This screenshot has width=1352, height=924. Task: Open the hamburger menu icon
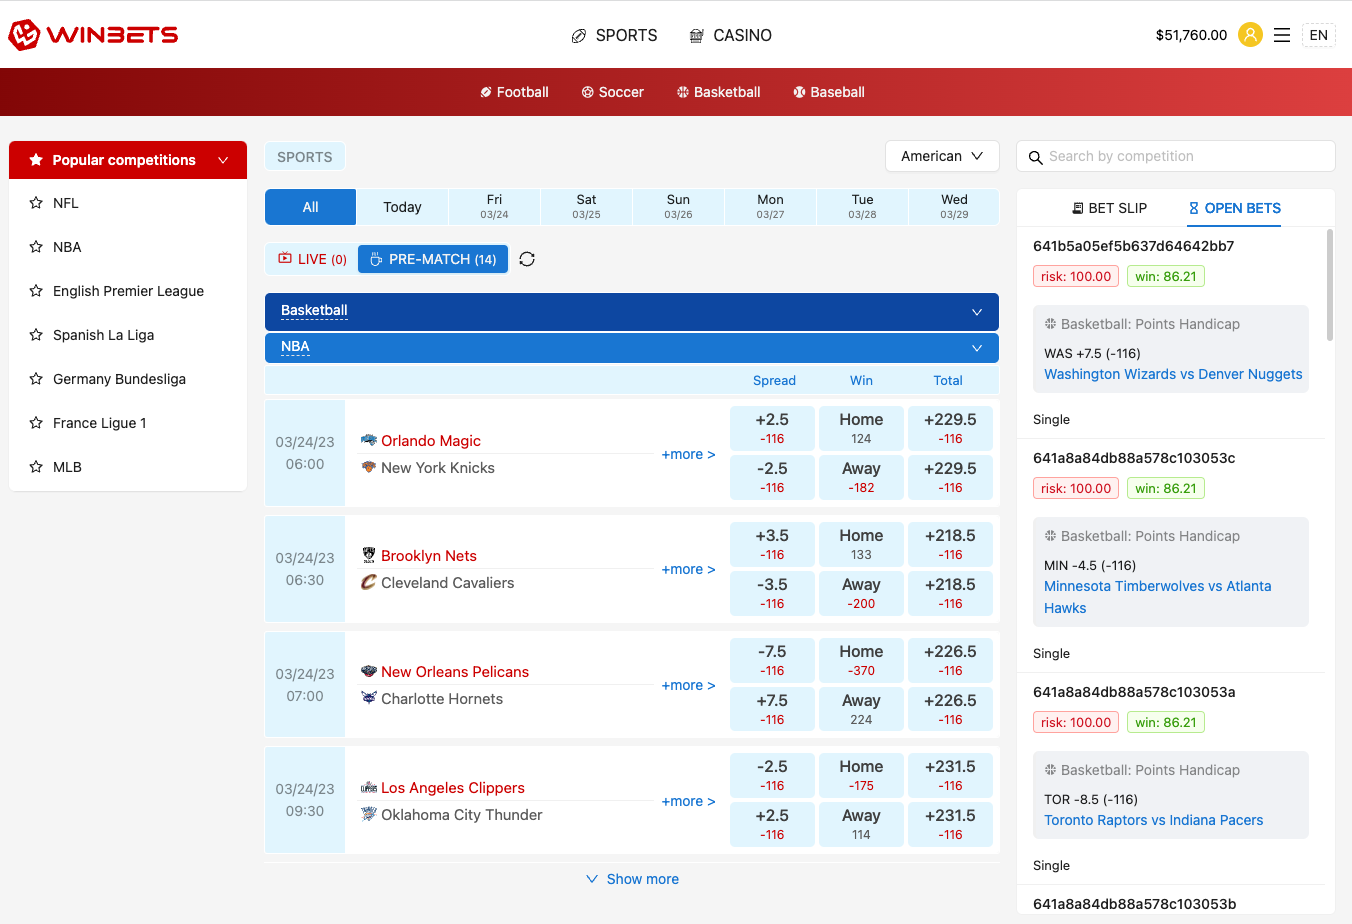click(x=1282, y=35)
